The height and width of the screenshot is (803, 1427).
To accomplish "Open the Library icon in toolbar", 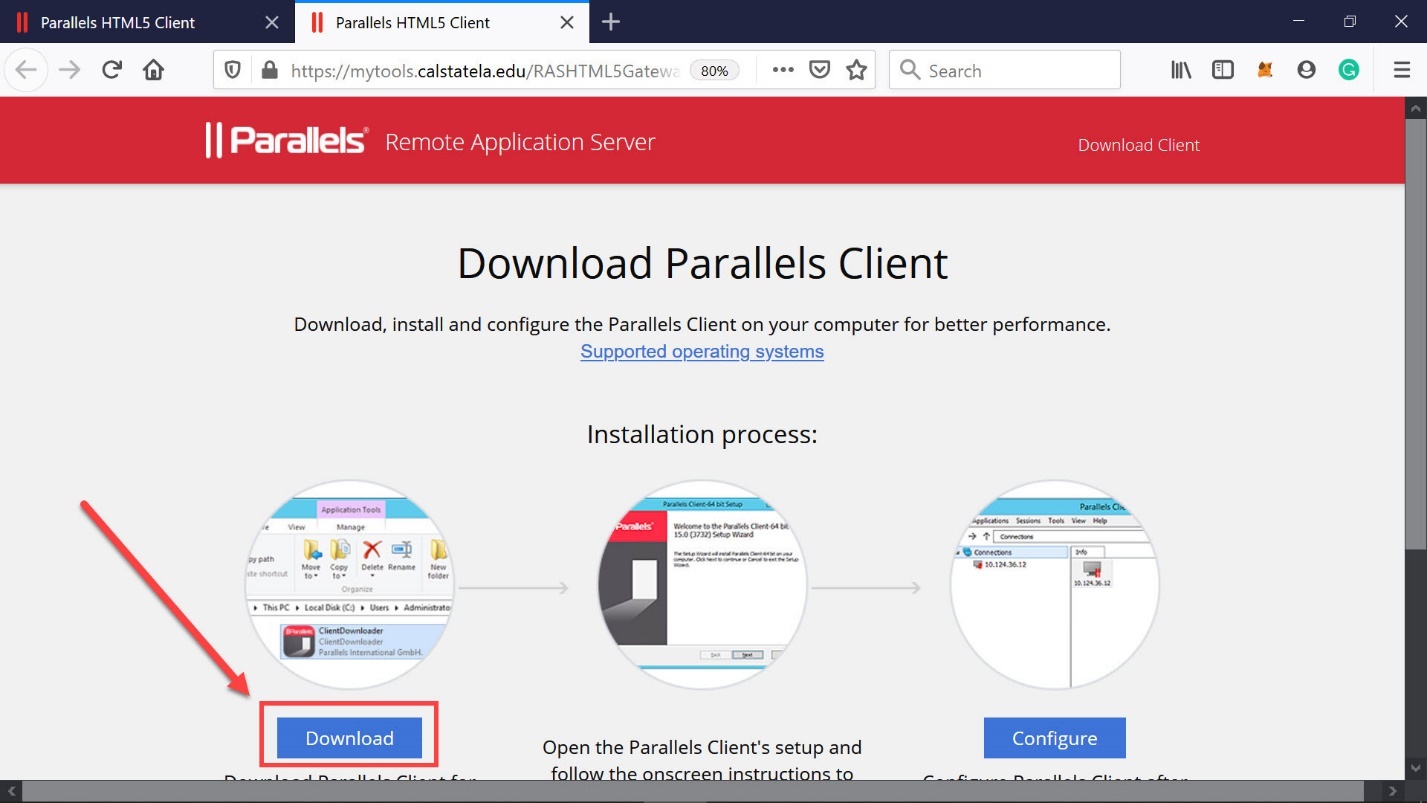I will pyautogui.click(x=1181, y=70).
